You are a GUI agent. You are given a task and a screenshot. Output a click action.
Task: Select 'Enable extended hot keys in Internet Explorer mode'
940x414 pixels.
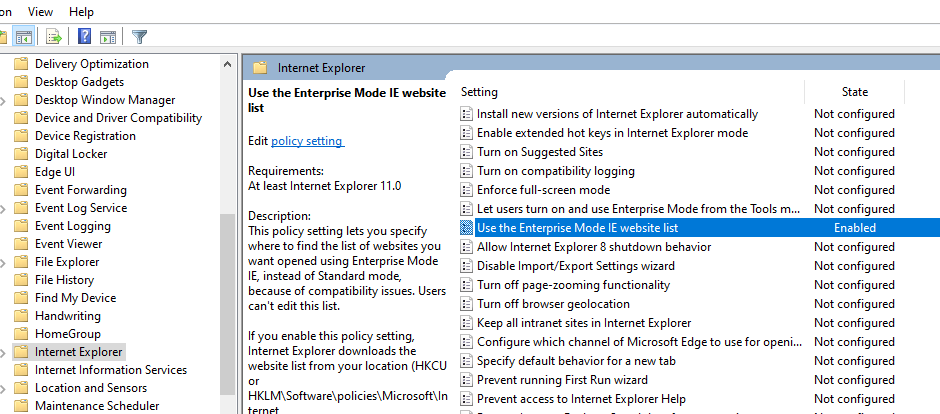(x=612, y=133)
